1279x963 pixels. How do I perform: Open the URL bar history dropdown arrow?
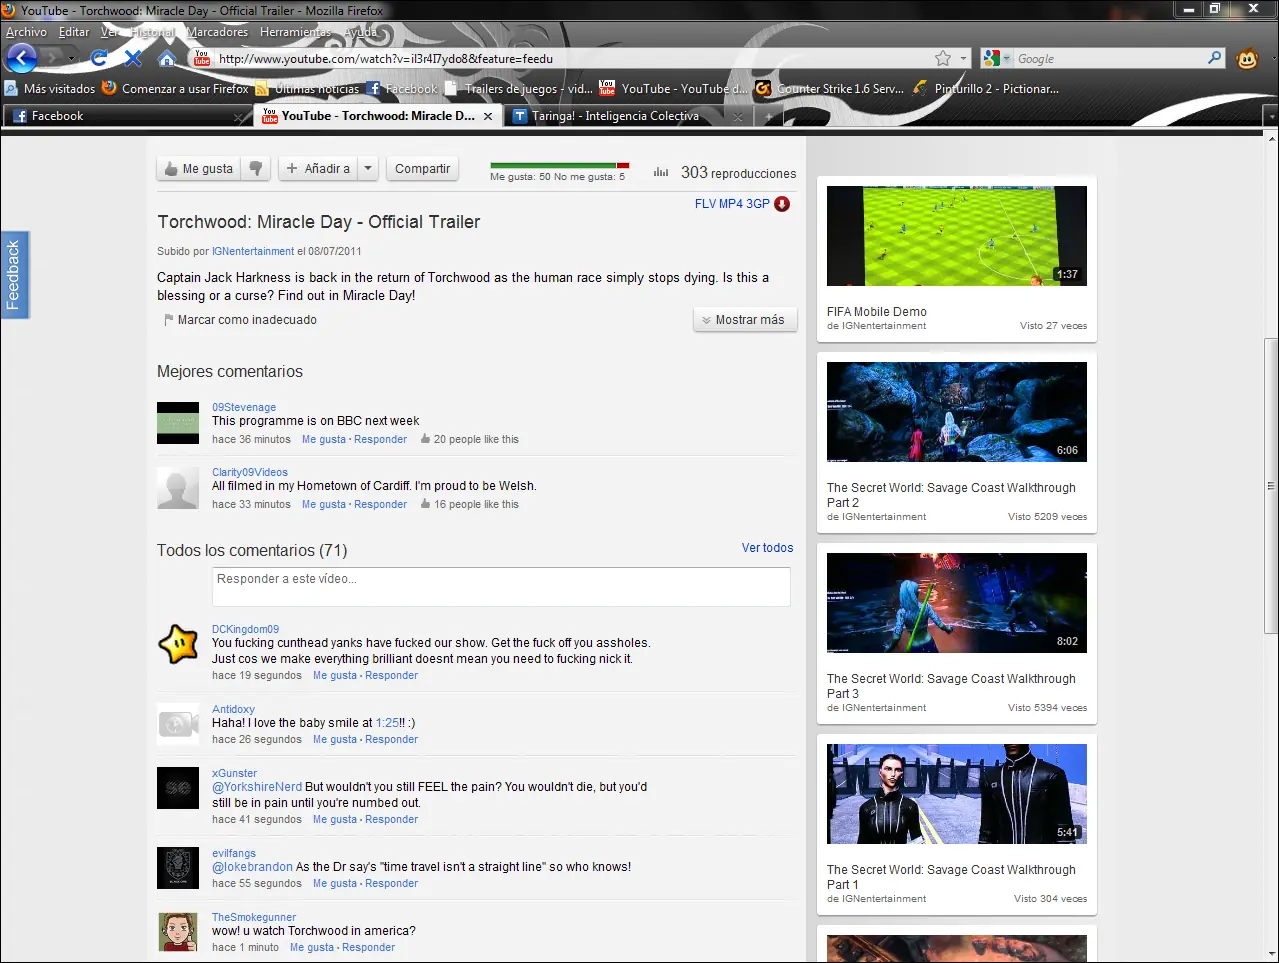[x=964, y=58]
